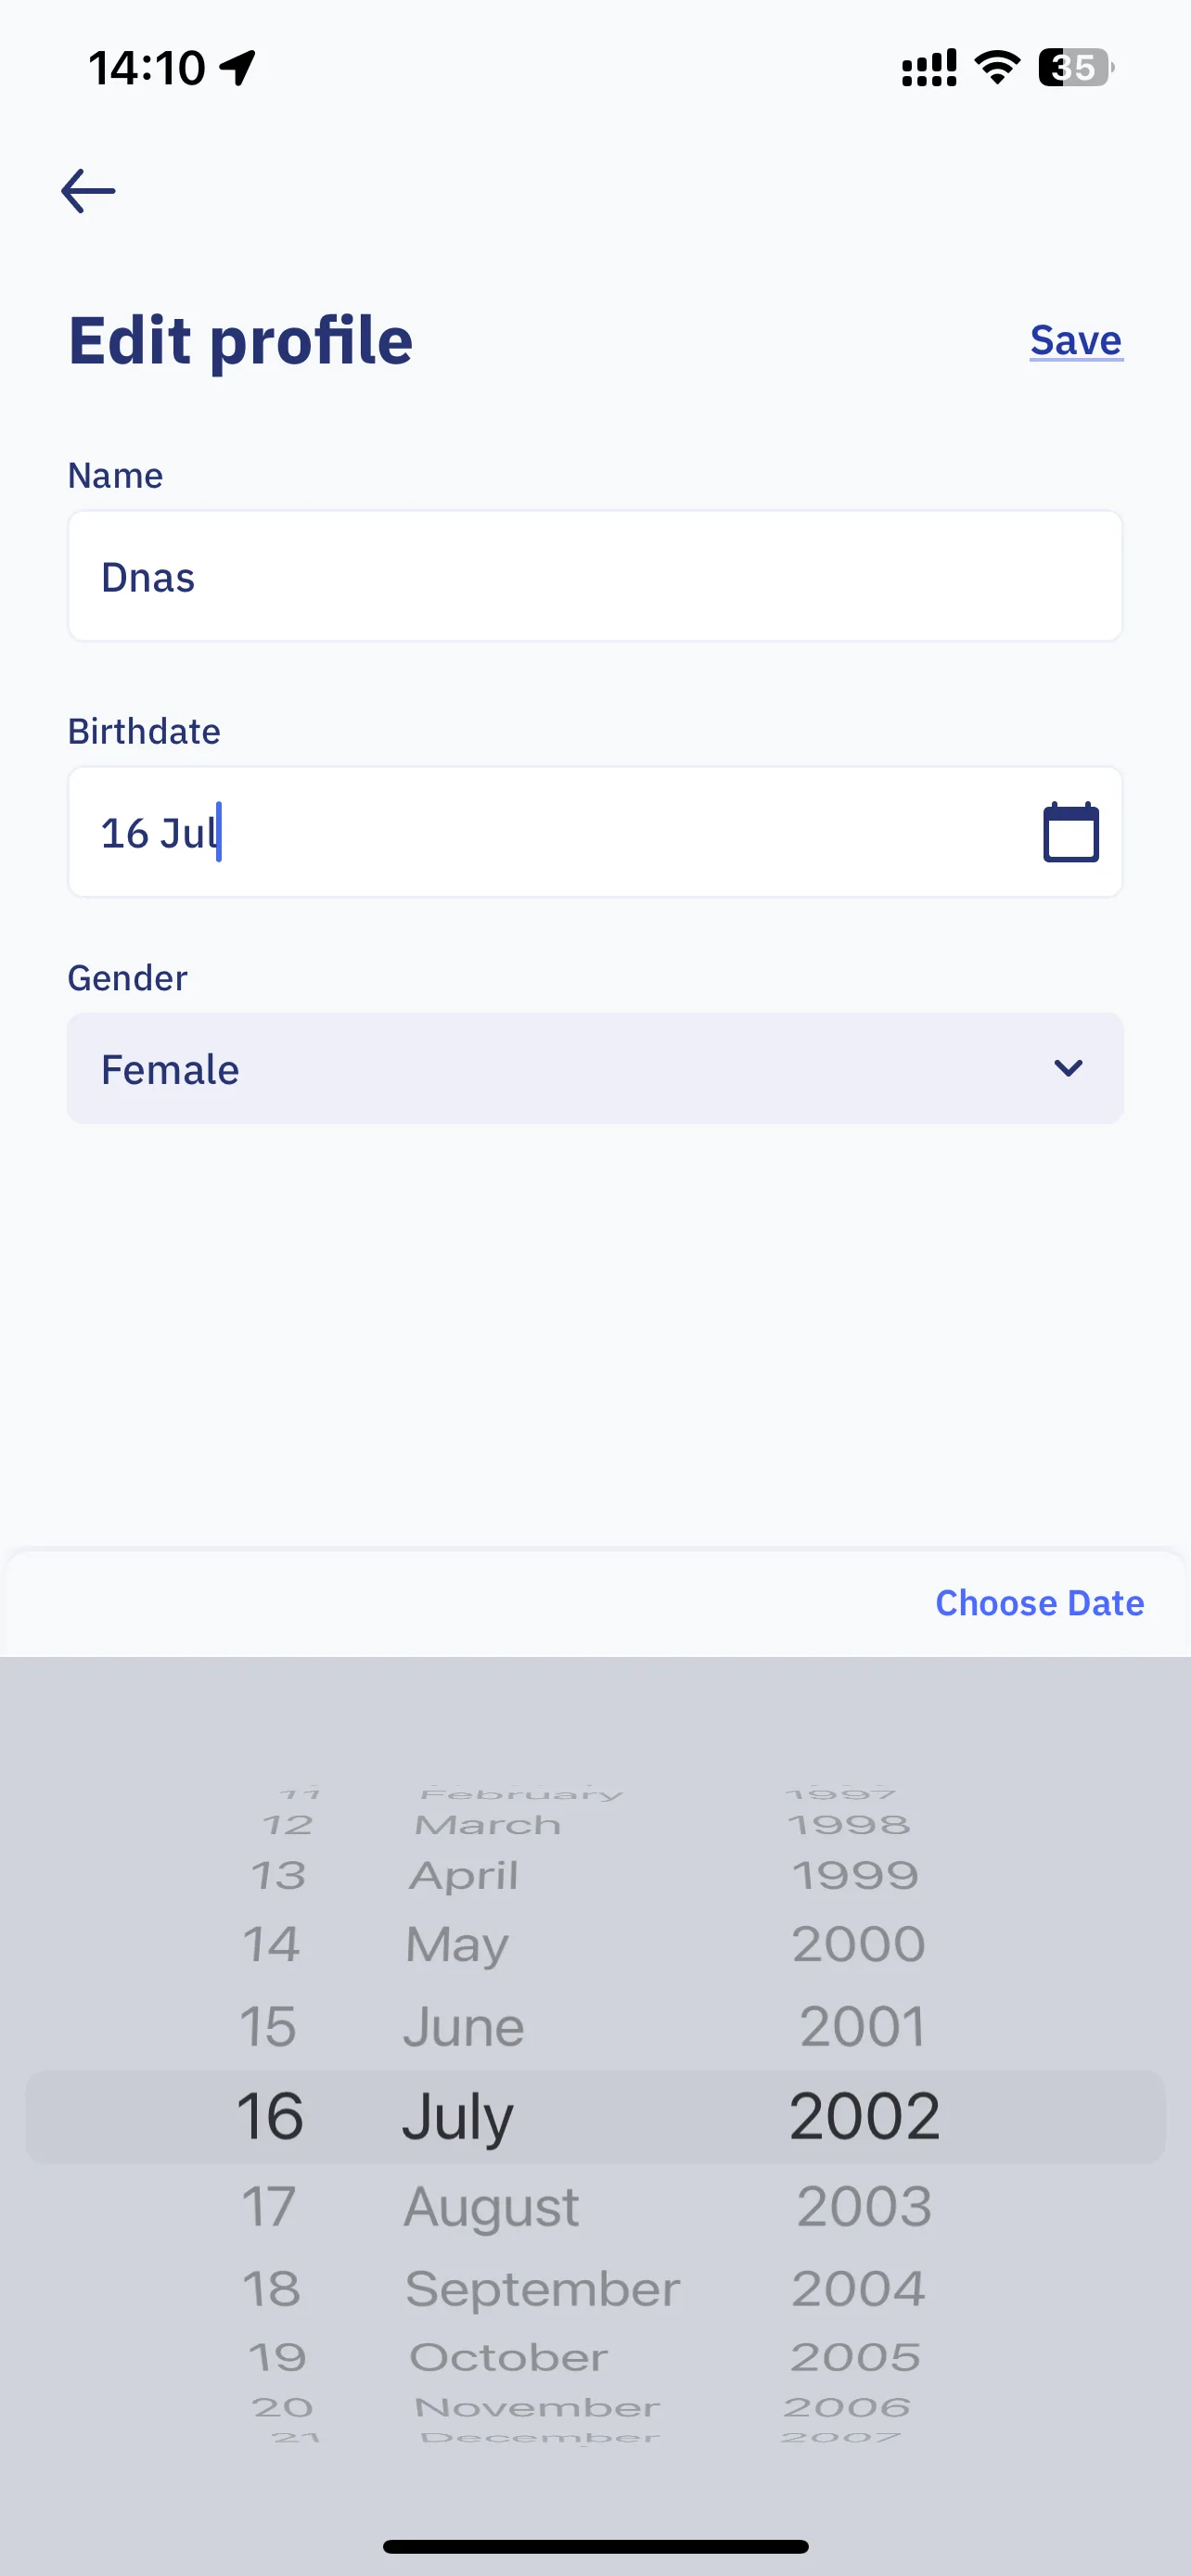Tap the location arrow in status bar

238,68
